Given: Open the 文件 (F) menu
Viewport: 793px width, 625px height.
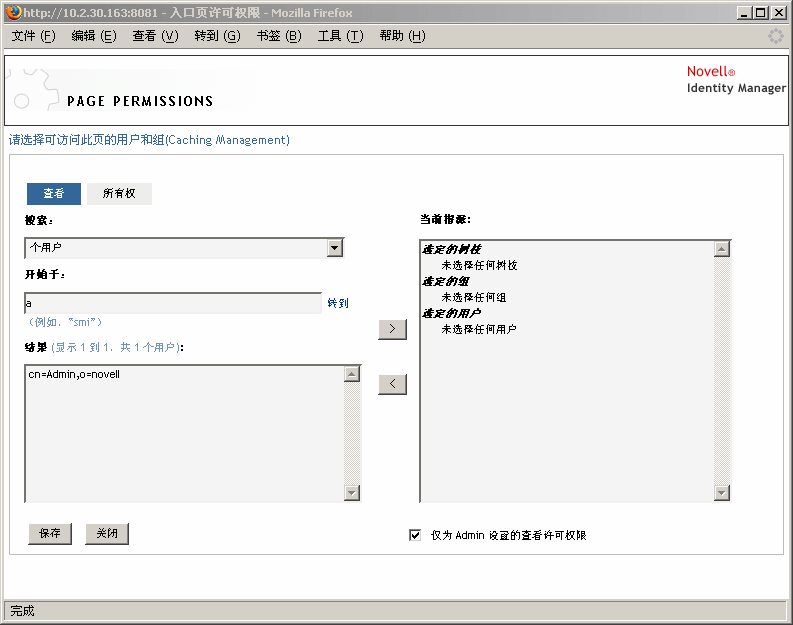Looking at the screenshot, I should (x=33, y=36).
